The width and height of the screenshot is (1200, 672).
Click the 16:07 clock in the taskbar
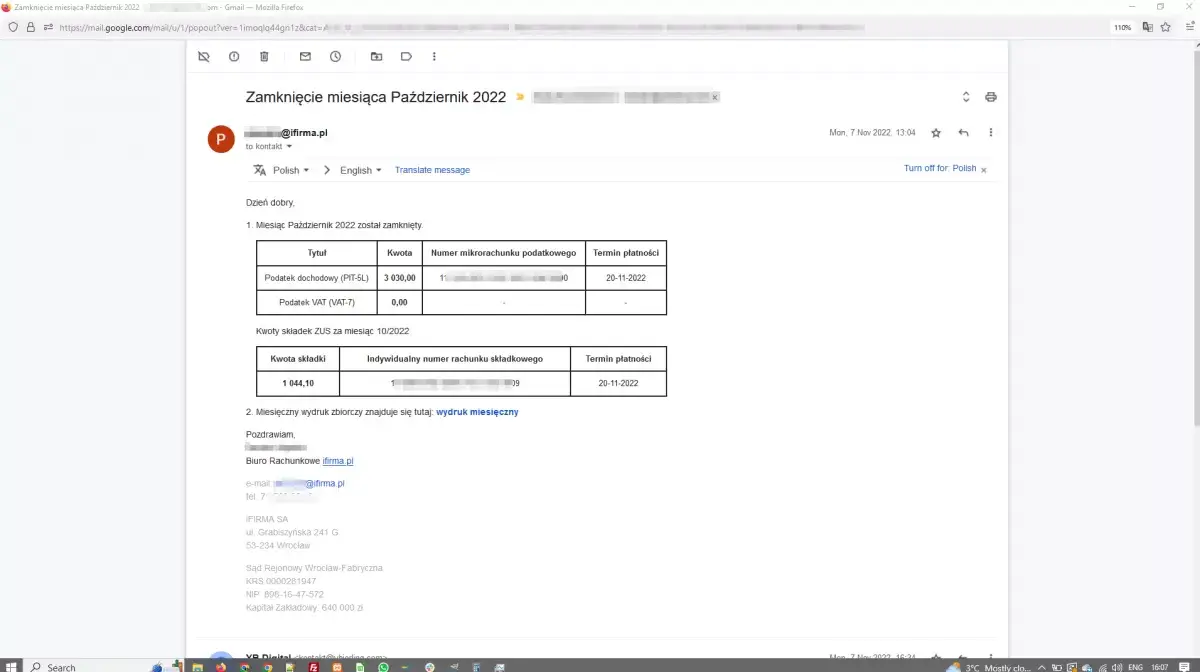coord(1160,667)
